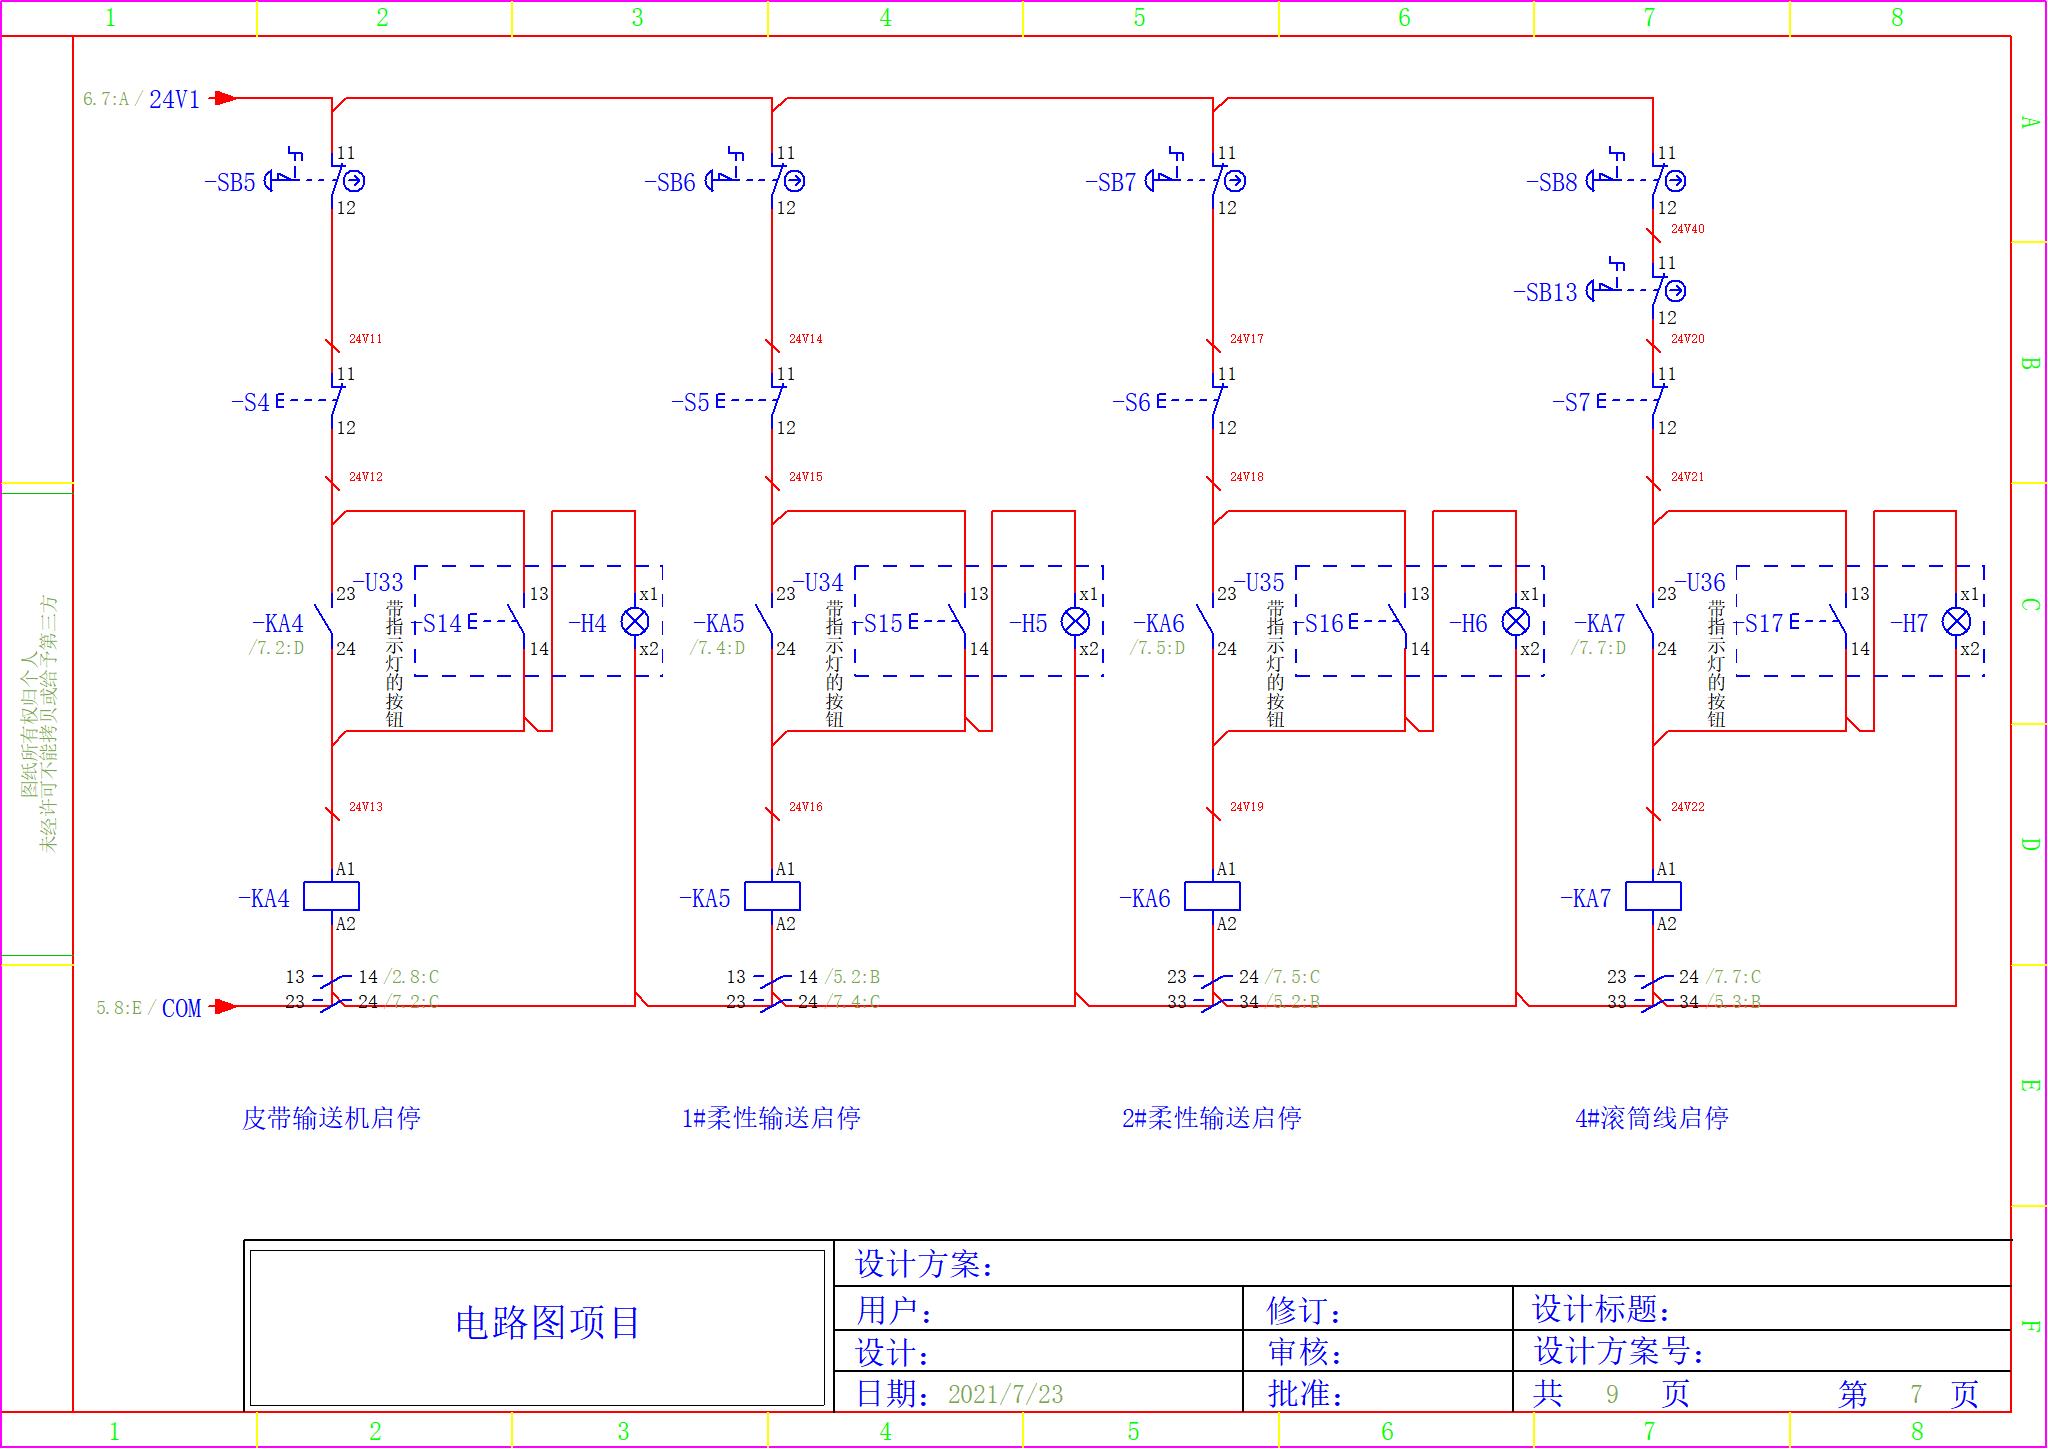Toggle the S7 selector switch contact
The image size is (2048, 1449).
pyautogui.click(x=1655, y=400)
